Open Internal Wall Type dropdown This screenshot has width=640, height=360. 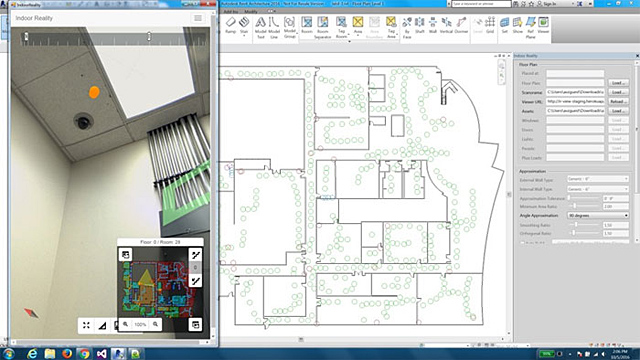pyautogui.click(x=598, y=189)
